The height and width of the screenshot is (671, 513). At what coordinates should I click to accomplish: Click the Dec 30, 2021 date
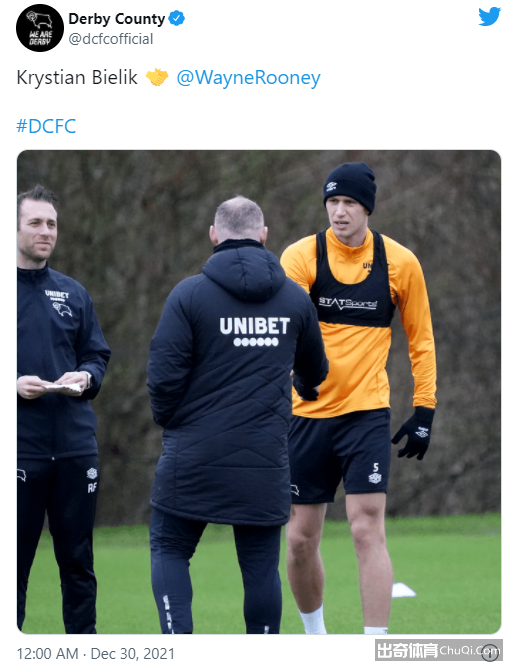[133, 654]
